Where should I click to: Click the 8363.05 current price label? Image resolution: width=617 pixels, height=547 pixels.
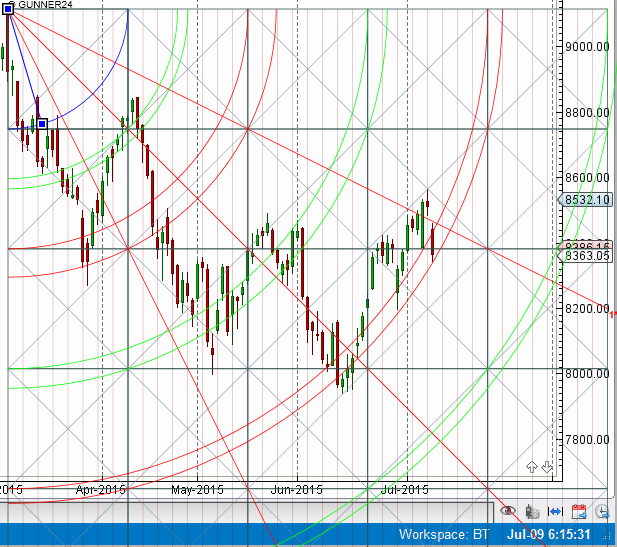[587, 256]
